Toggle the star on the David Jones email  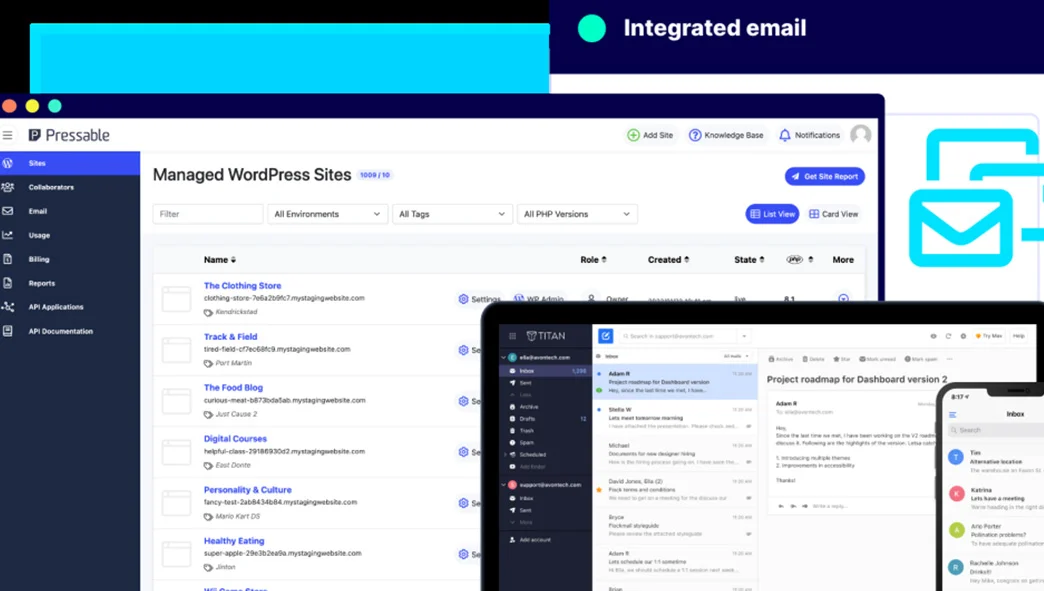point(599,490)
